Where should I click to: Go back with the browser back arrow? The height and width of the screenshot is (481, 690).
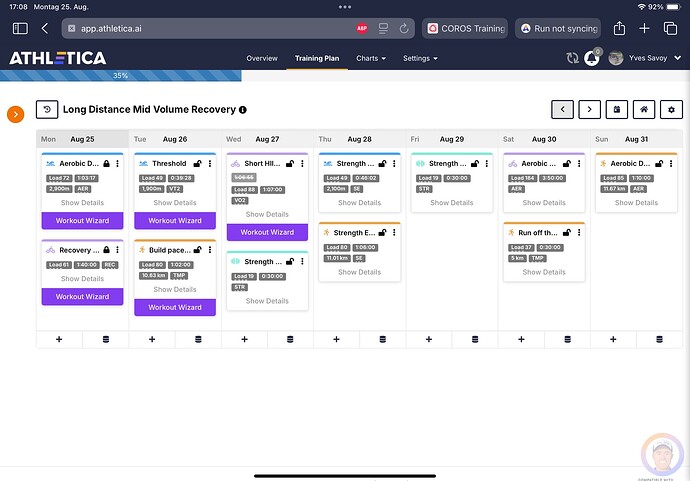44,29
